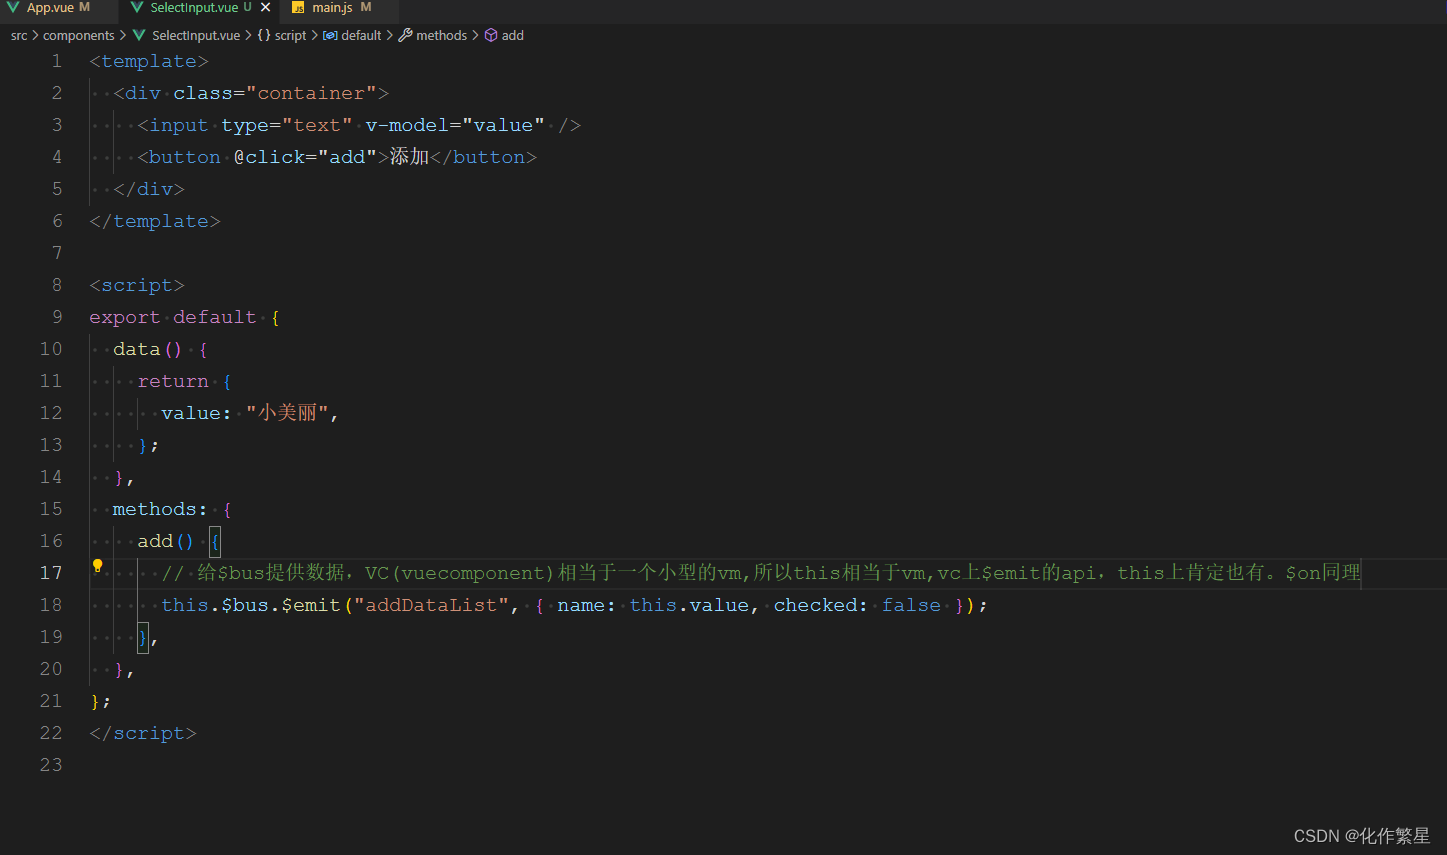Click the closing </template> tag
1447x855 pixels.
point(155,221)
